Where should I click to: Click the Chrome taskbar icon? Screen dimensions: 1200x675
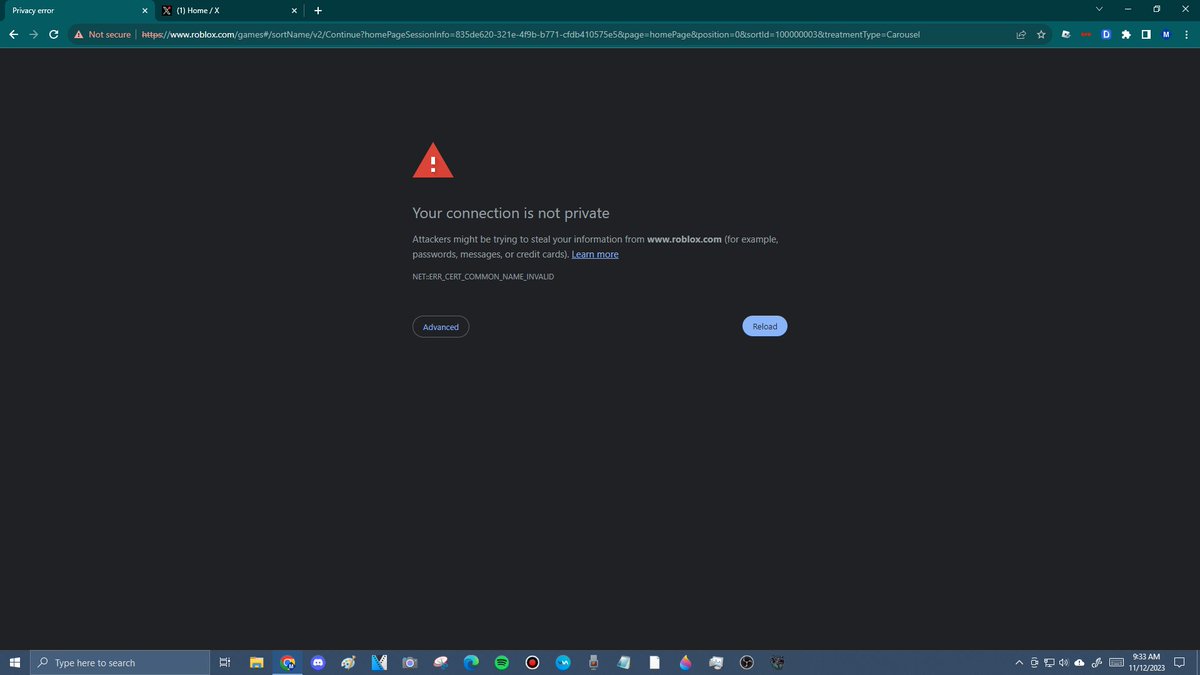[x=288, y=662]
